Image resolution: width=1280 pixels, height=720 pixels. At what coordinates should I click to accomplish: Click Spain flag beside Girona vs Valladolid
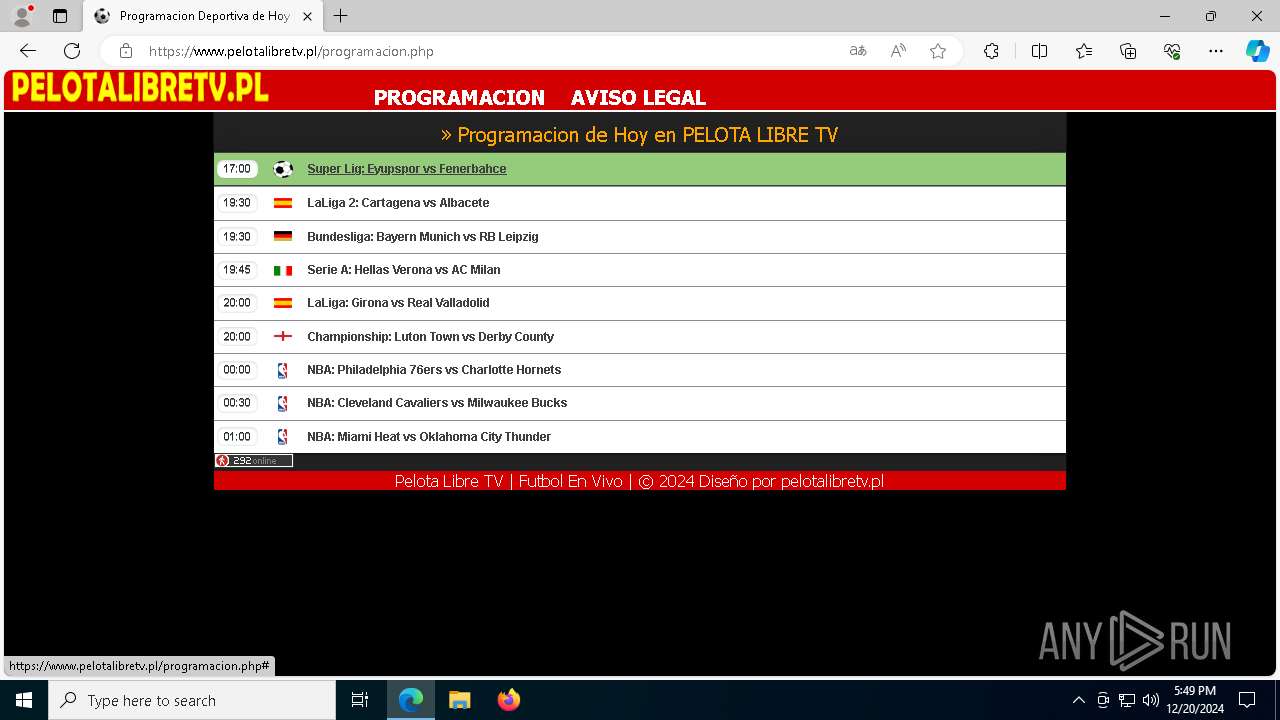click(x=283, y=303)
